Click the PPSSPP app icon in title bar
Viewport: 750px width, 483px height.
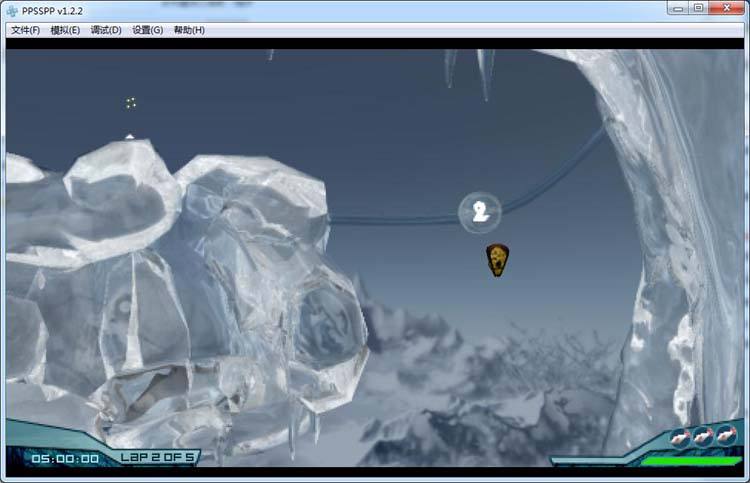tap(12, 11)
